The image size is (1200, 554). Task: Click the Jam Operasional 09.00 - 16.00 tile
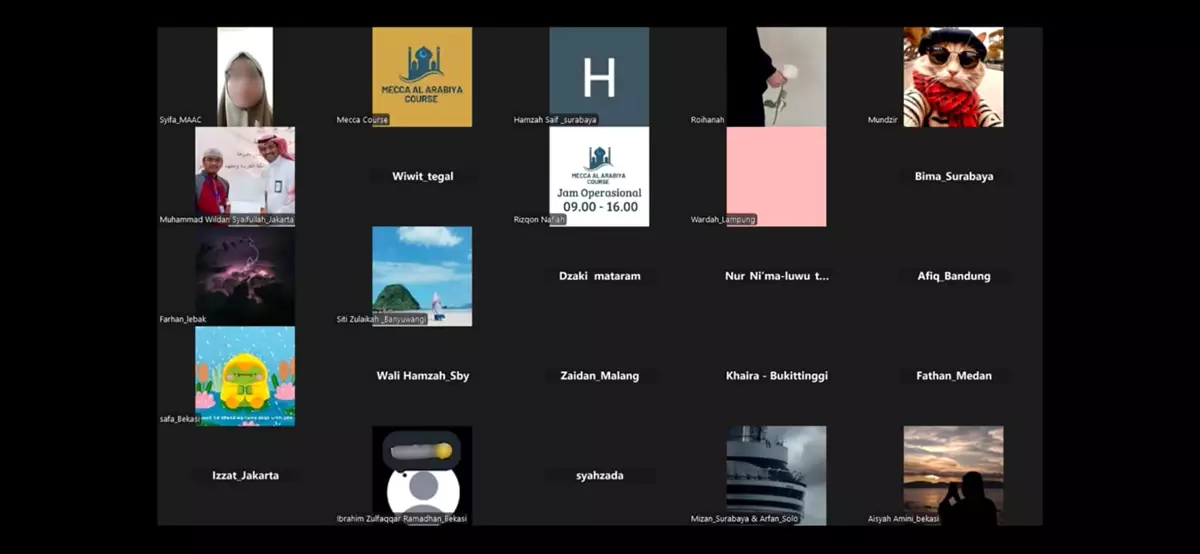[x=599, y=176]
